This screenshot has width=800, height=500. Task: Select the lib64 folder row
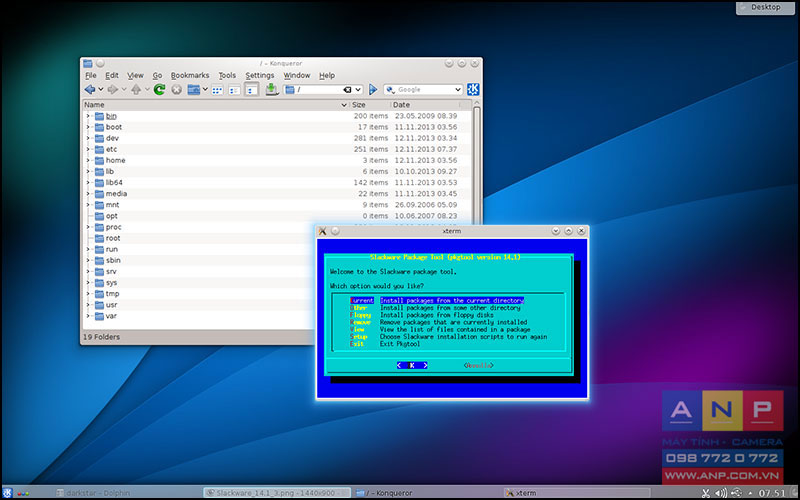[x=277, y=183]
